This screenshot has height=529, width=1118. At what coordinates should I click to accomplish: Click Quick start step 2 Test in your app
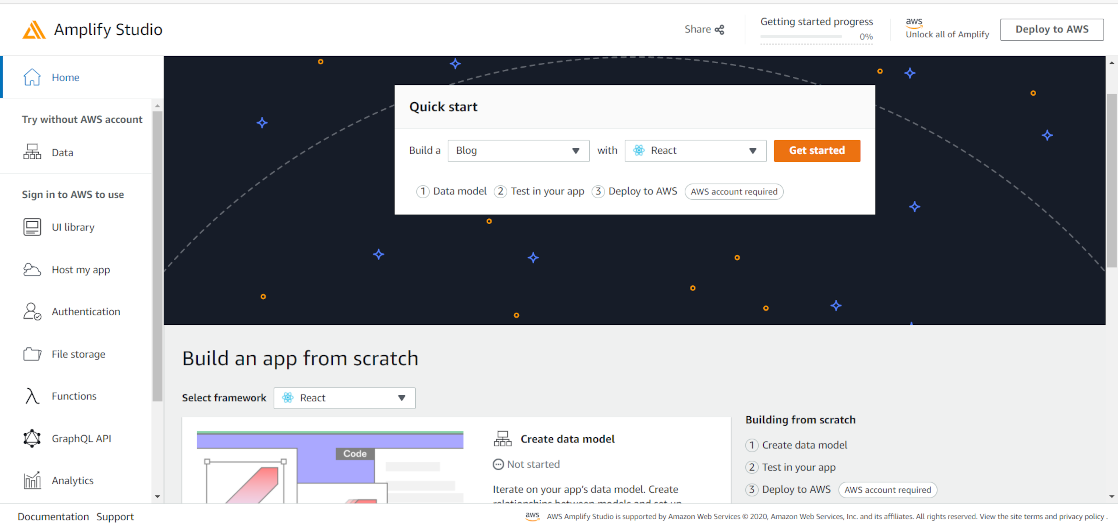point(540,191)
